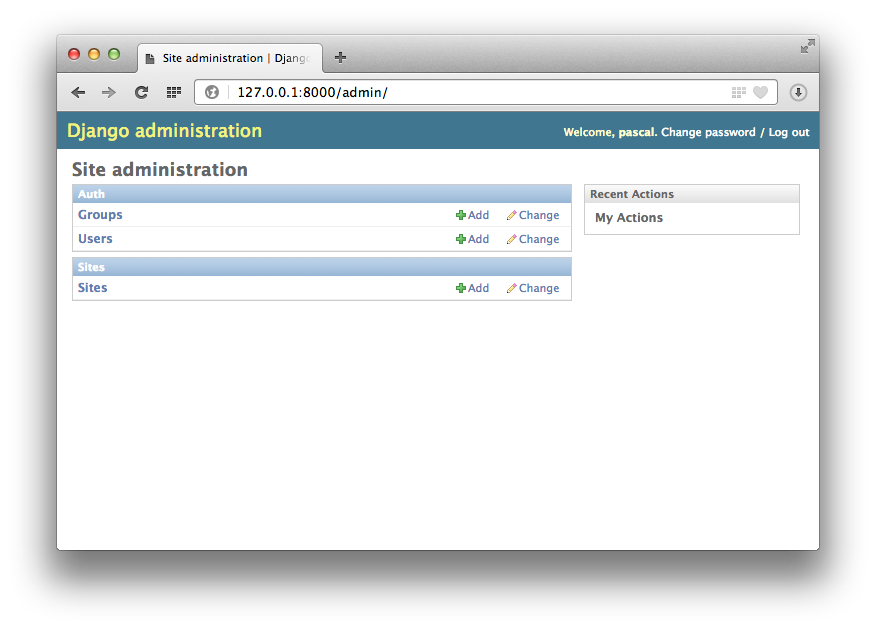Screen dimensions: 876x629
Task: Select the Site administration browser tab
Action: [230, 58]
